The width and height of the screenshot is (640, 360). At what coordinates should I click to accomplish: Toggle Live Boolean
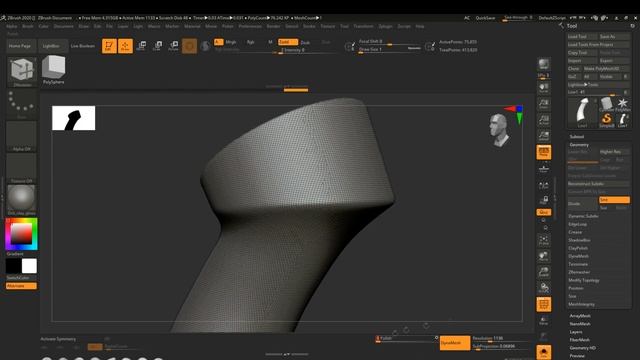(x=83, y=46)
